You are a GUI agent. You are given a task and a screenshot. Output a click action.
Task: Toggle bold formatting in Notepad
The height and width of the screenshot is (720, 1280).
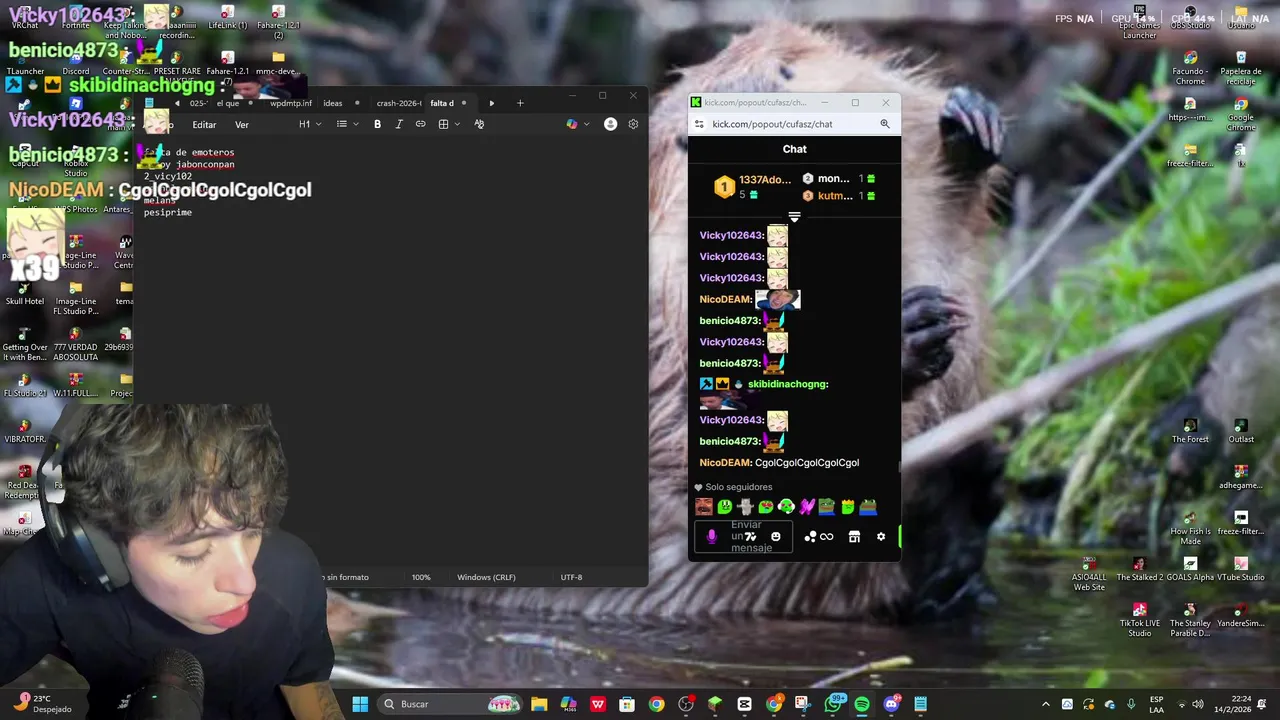[377, 124]
